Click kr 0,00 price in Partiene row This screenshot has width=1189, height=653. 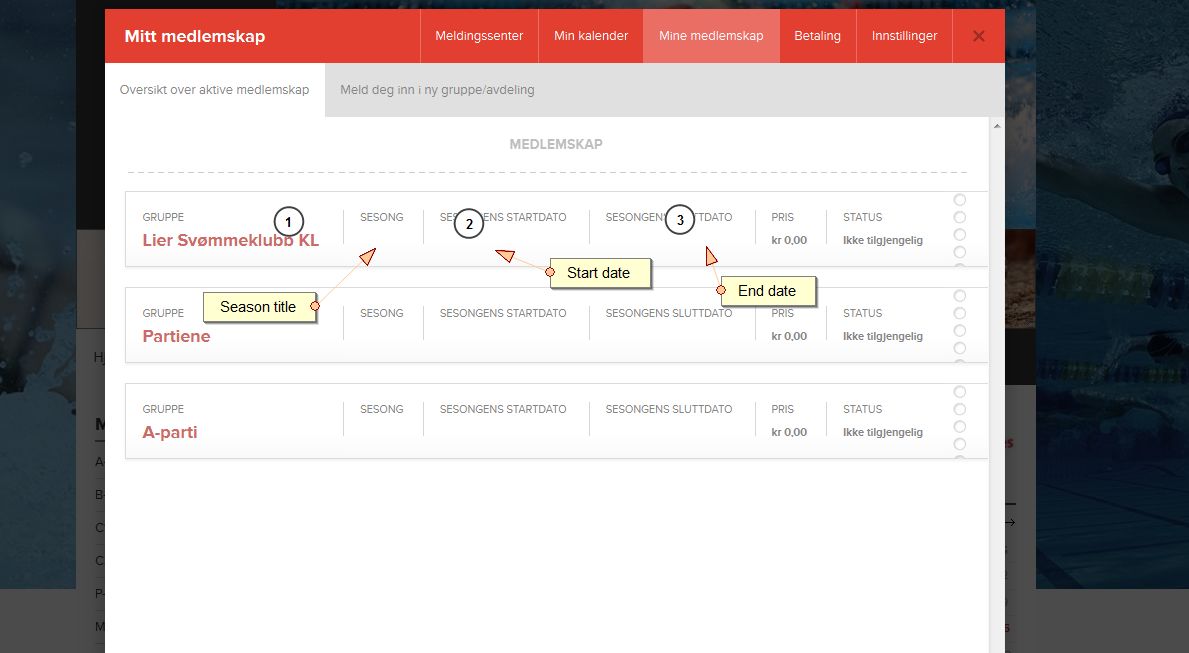click(789, 336)
